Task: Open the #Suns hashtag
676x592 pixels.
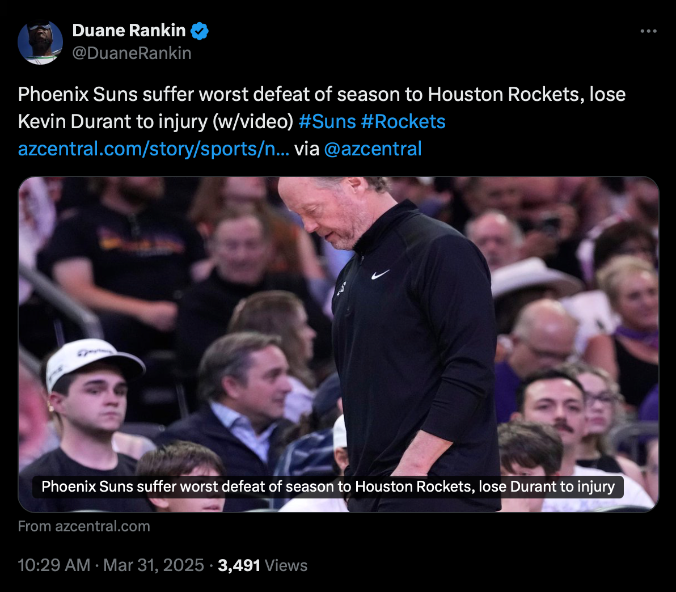Action: click(327, 122)
